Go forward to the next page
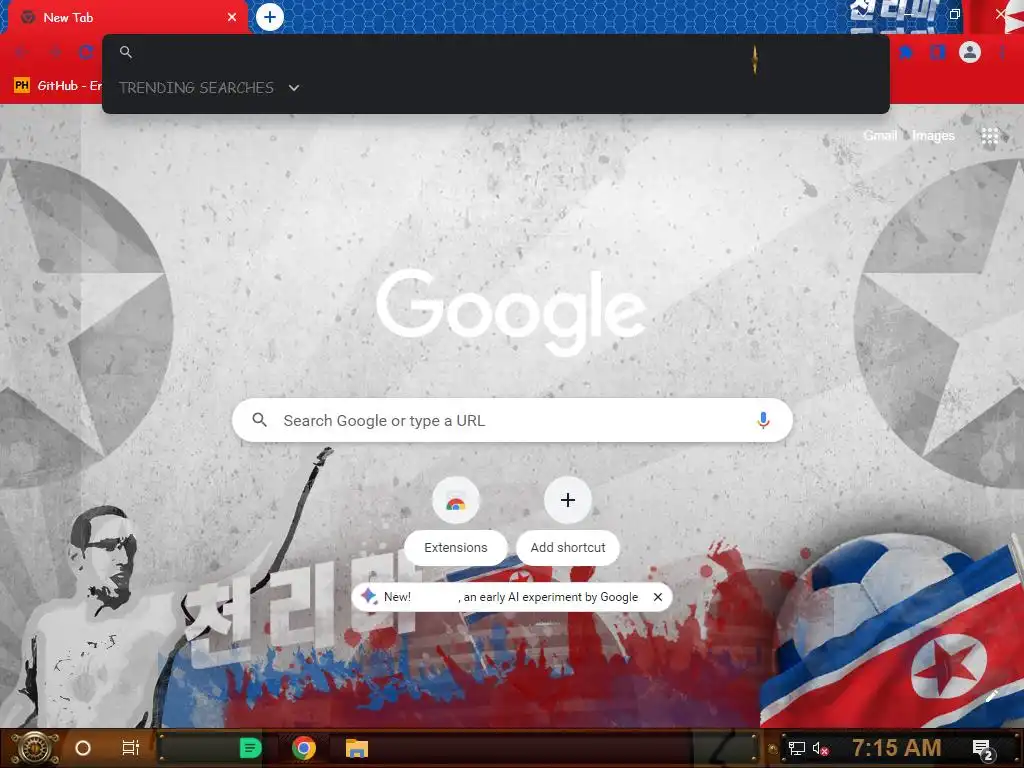Image resolution: width=1024 pixels, height=768 pixels. point(56,52)
